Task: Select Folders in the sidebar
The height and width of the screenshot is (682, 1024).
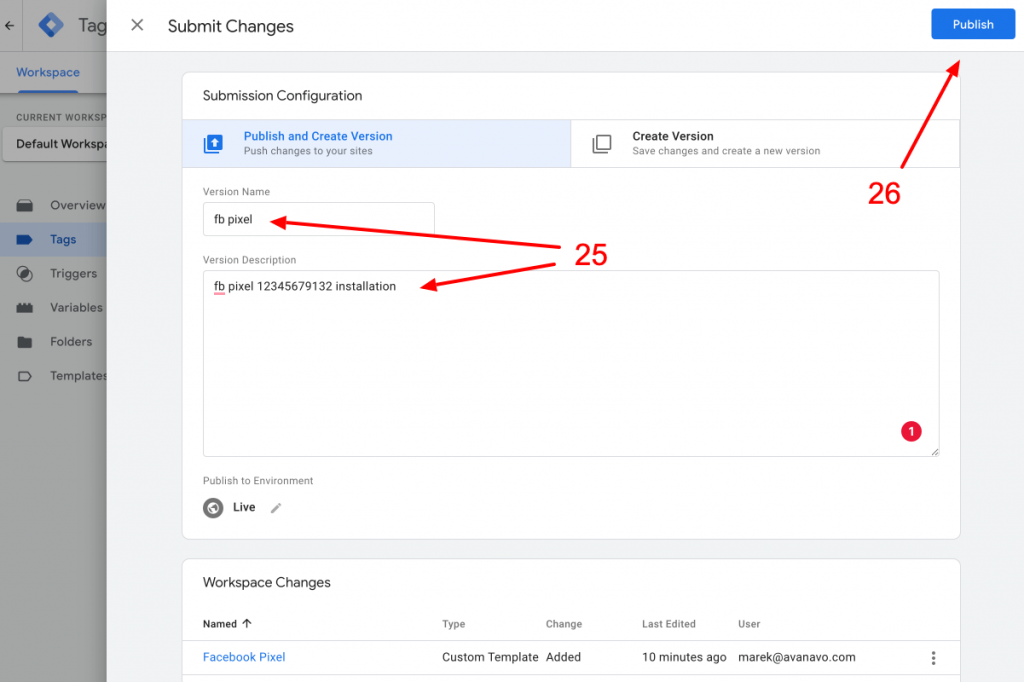Action: pos(71,342)
